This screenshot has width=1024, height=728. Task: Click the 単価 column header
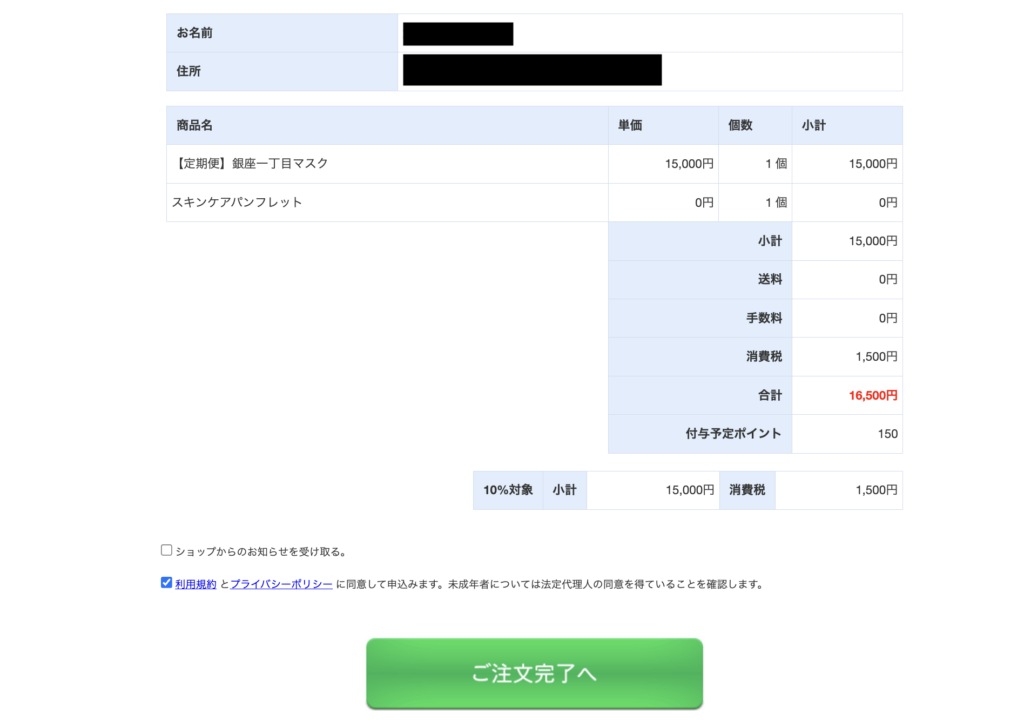(x=630, y=126)
